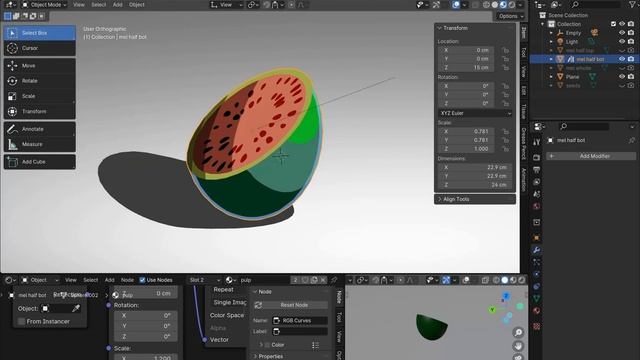Screen dimensions: 640x360
Task: Activate the Add Cube tool
Action: click(40, 162)
